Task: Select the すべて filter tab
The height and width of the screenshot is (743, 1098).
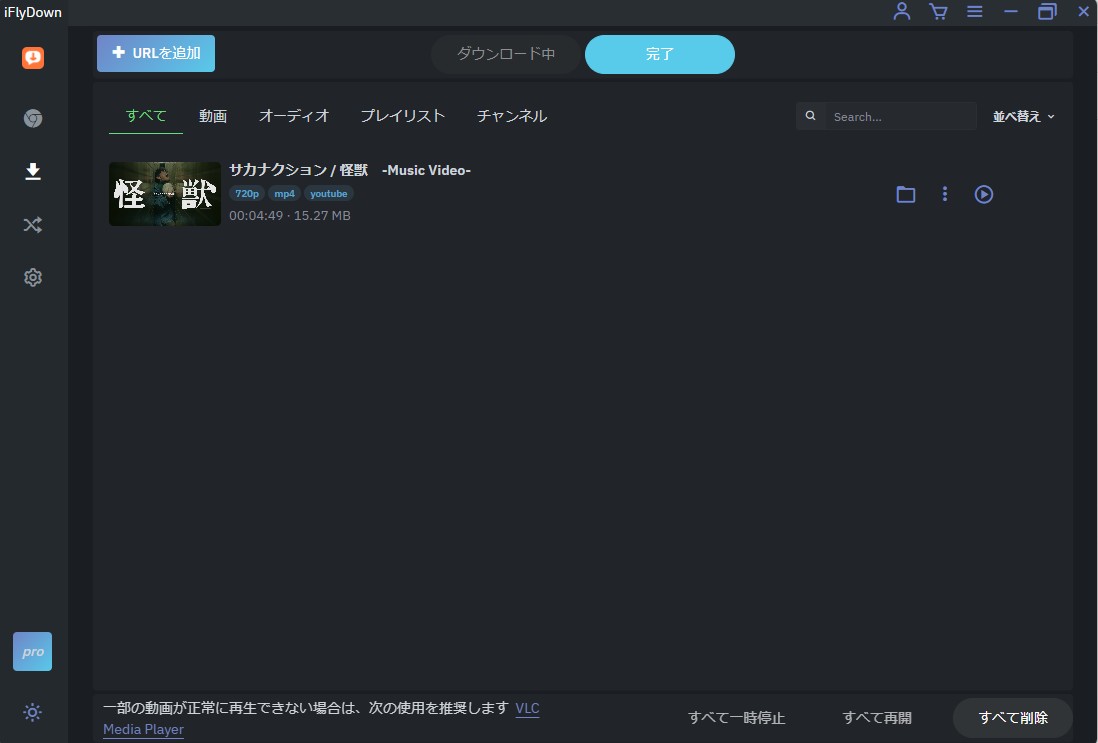Action: [x=146, y=116]
